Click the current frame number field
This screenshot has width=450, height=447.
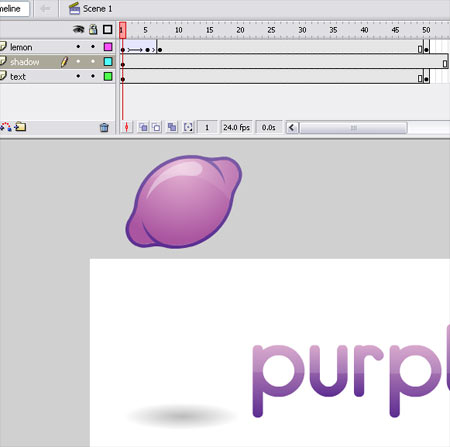click(x=207, y=127)
